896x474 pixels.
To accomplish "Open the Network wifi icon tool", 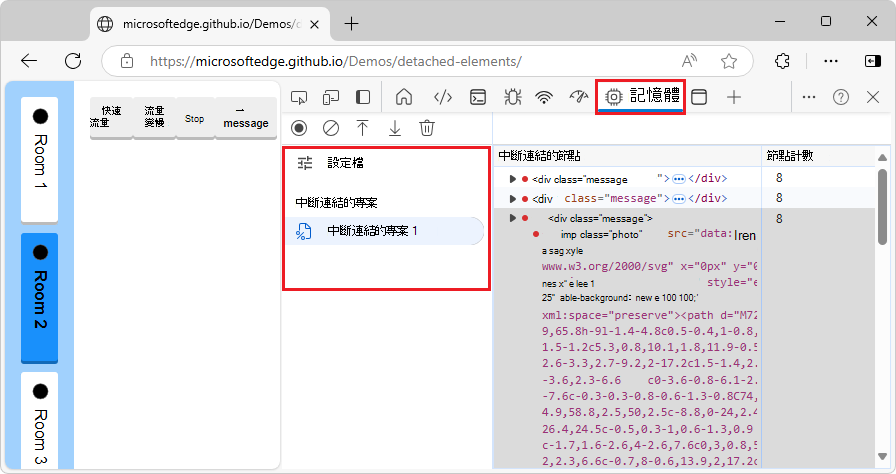I will coord(544,98).
